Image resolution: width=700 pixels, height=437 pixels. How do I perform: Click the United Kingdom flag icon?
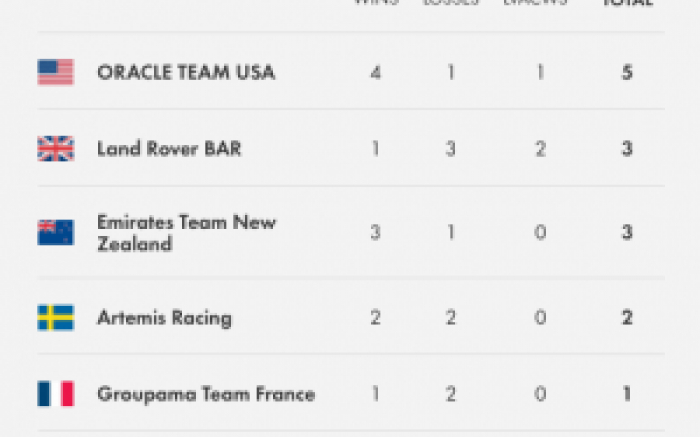pyautogui.click(x=56, y=149)
